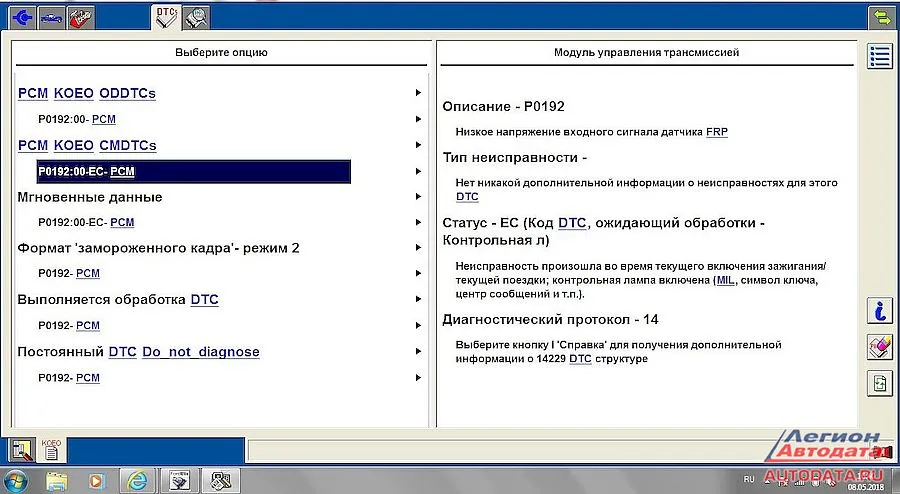Select 'Формат замороженного кадра - режим 2' heading
The width and height of the screenshot is (900, 494).
pos(158,248)
